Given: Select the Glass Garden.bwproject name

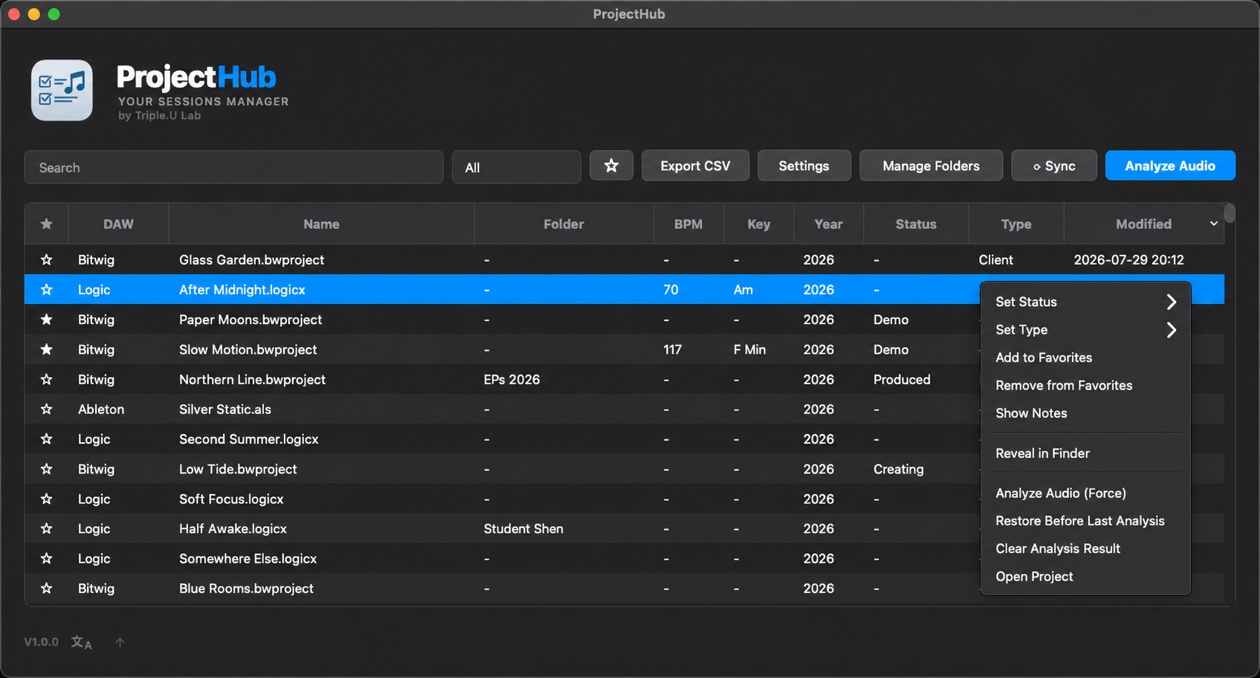Looking at the screenshot, I should (x=252, y=260).
